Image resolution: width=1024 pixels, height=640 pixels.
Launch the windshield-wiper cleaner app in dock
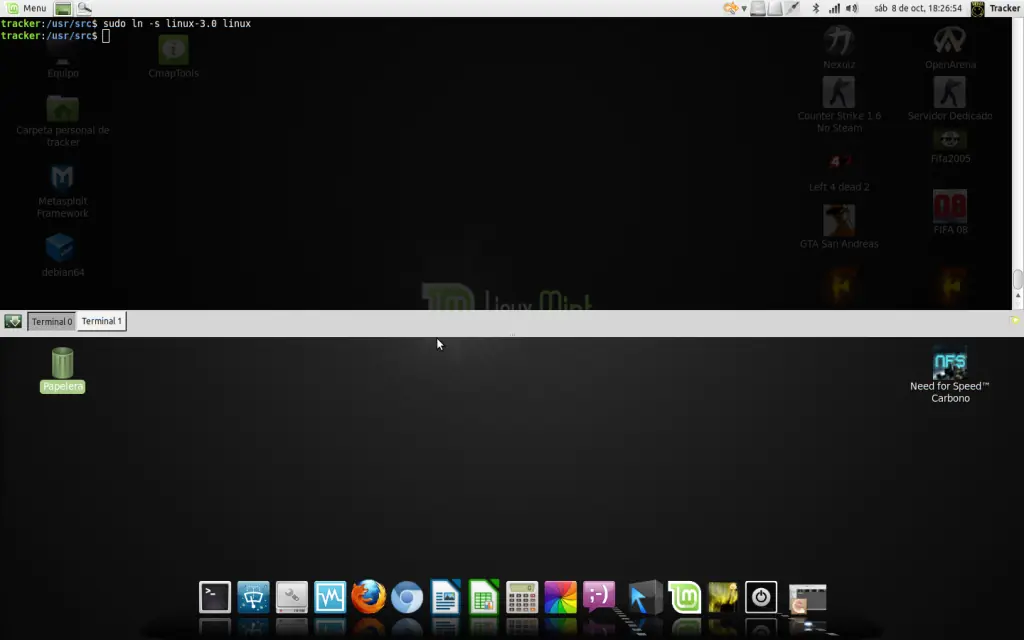[253, 597]
